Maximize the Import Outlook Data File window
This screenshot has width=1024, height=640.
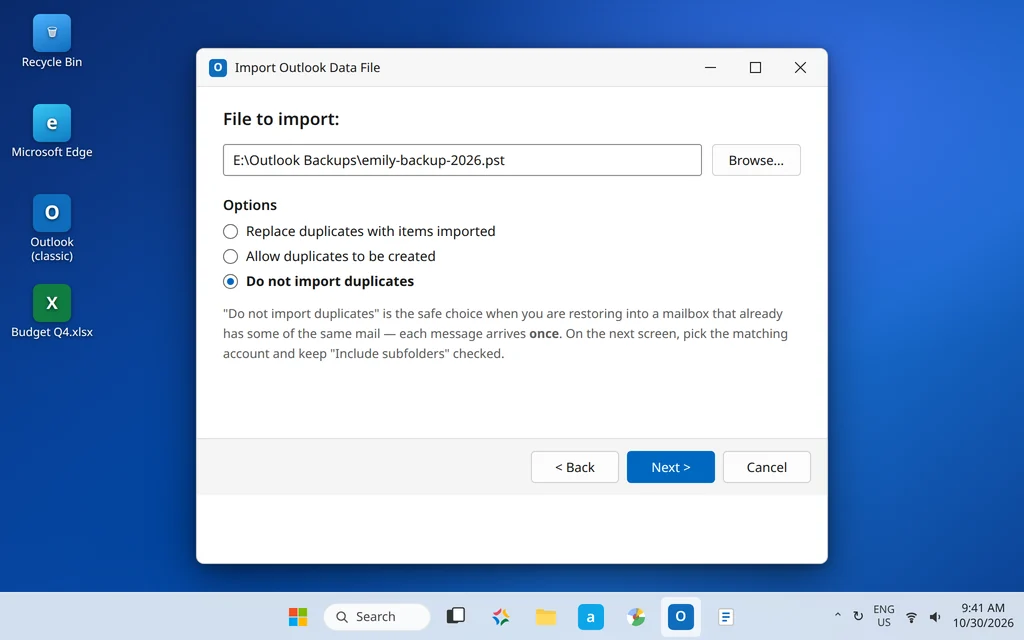tap(756, 67)
